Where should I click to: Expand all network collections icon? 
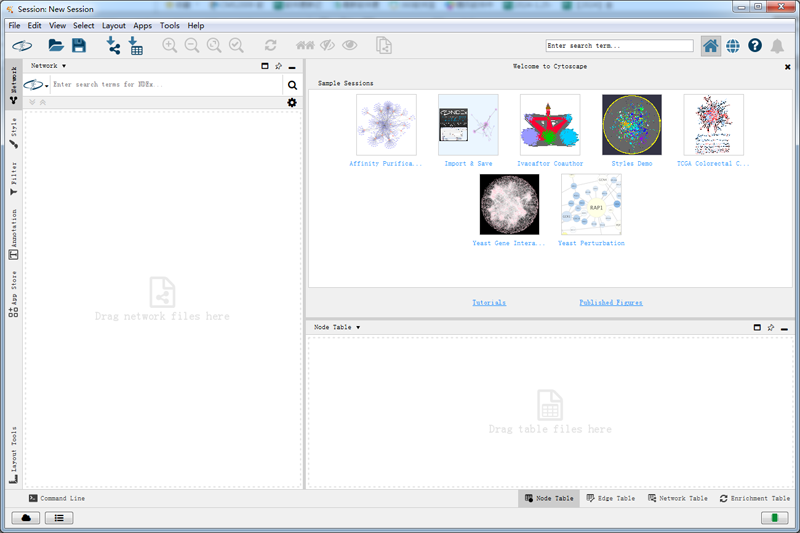coord(32,102)
